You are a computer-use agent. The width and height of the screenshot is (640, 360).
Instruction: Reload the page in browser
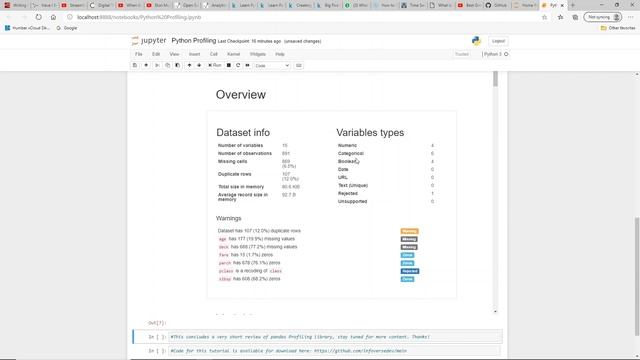38,17
